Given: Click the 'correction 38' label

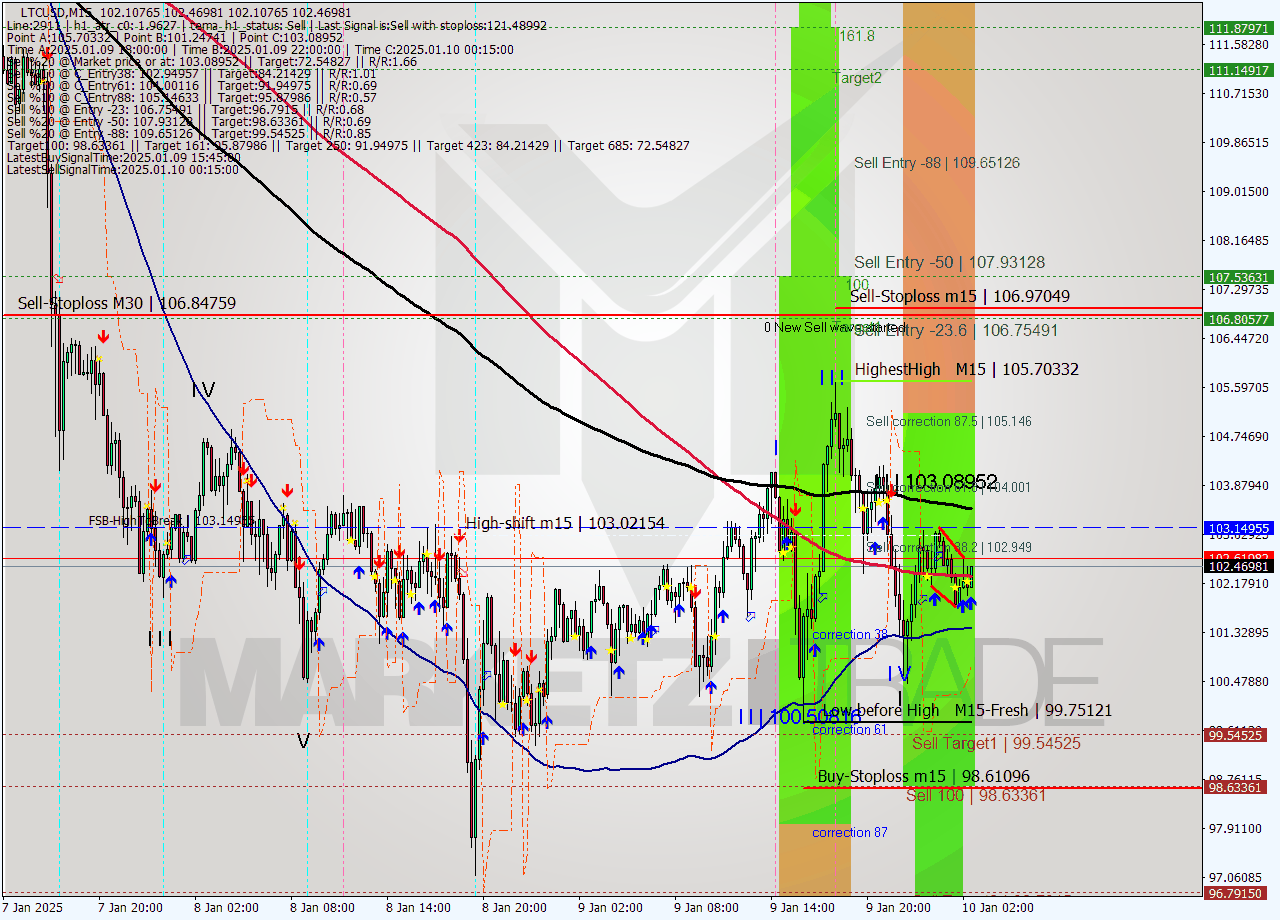Looking at the screenshot, I should [850, 634].
